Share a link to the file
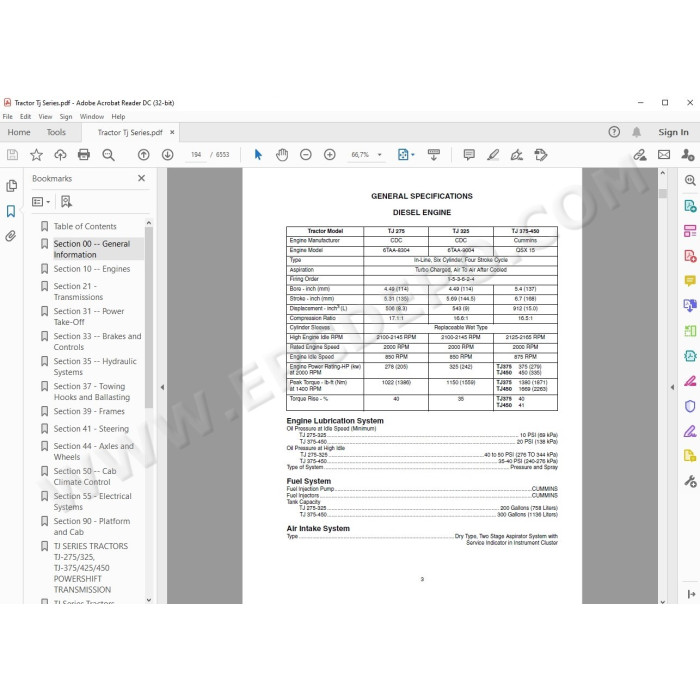 640,155
